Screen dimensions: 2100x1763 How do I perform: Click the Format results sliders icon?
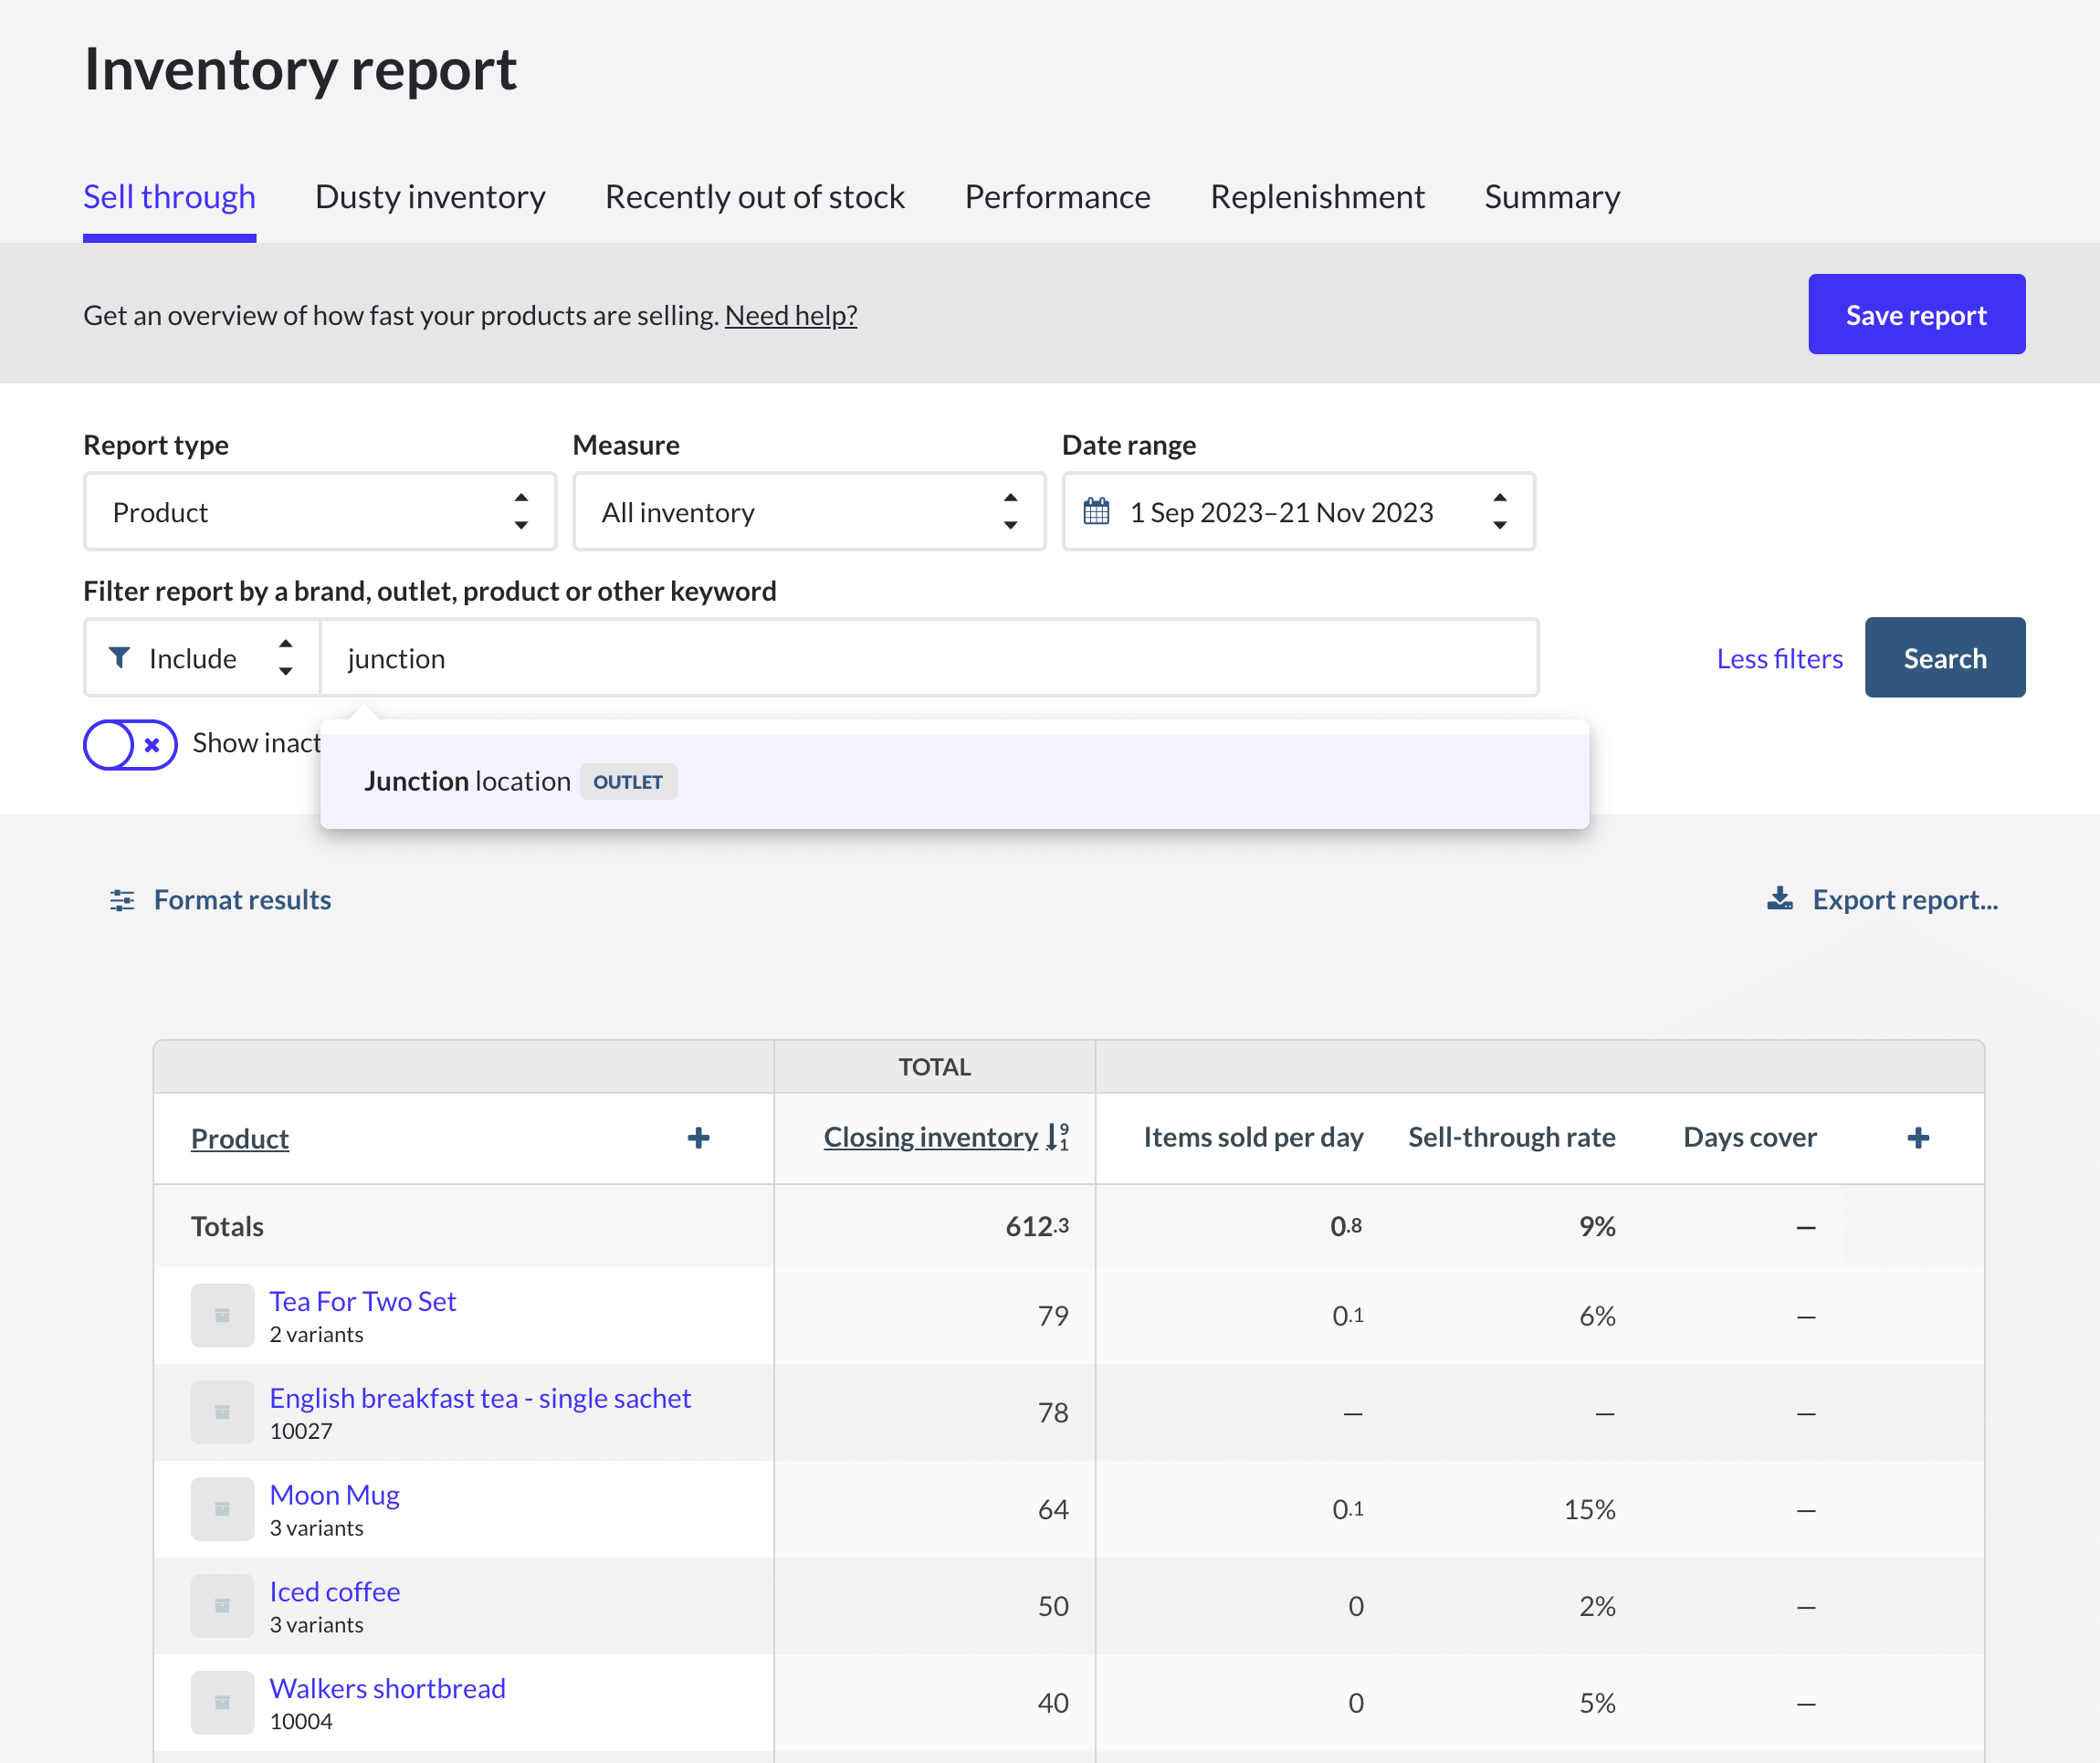(x=122, y=900)
